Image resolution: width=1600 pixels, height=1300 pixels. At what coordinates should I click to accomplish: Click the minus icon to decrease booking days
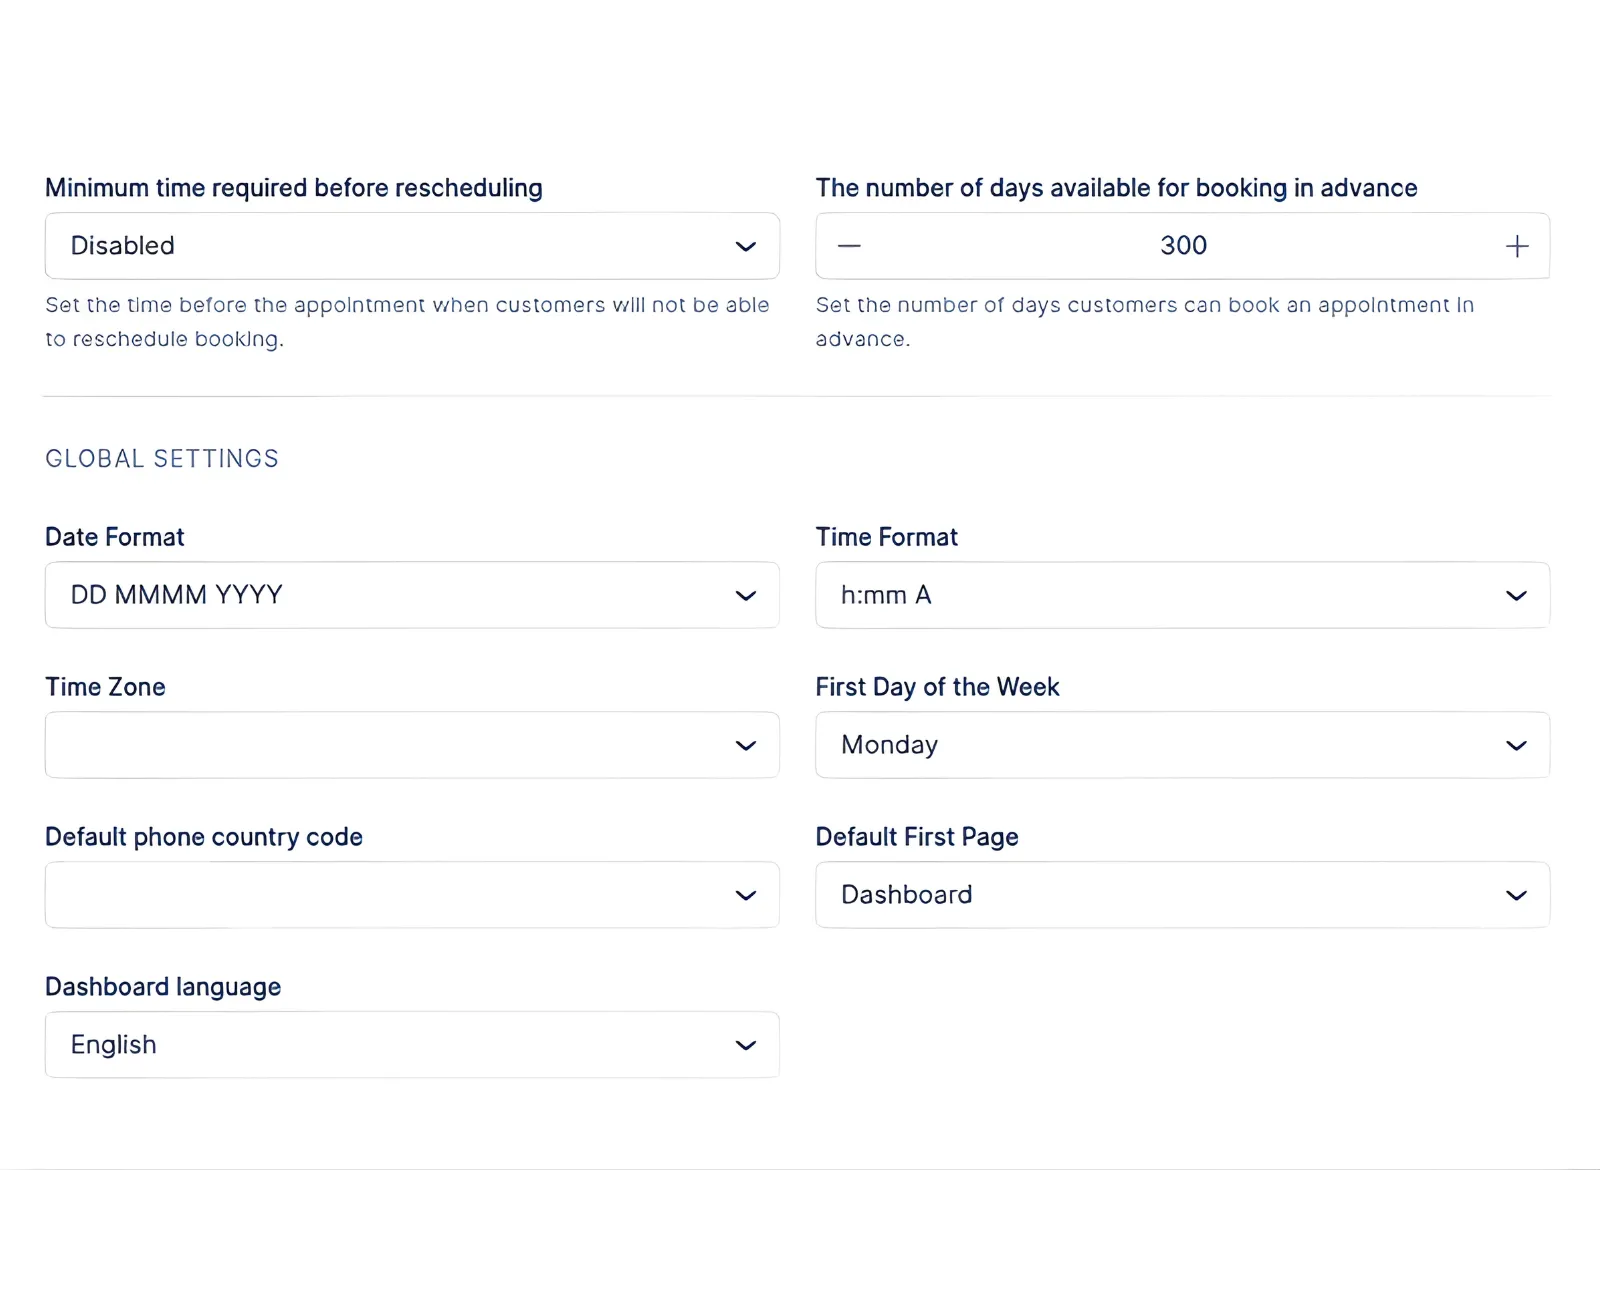click(x=848, y=245)
